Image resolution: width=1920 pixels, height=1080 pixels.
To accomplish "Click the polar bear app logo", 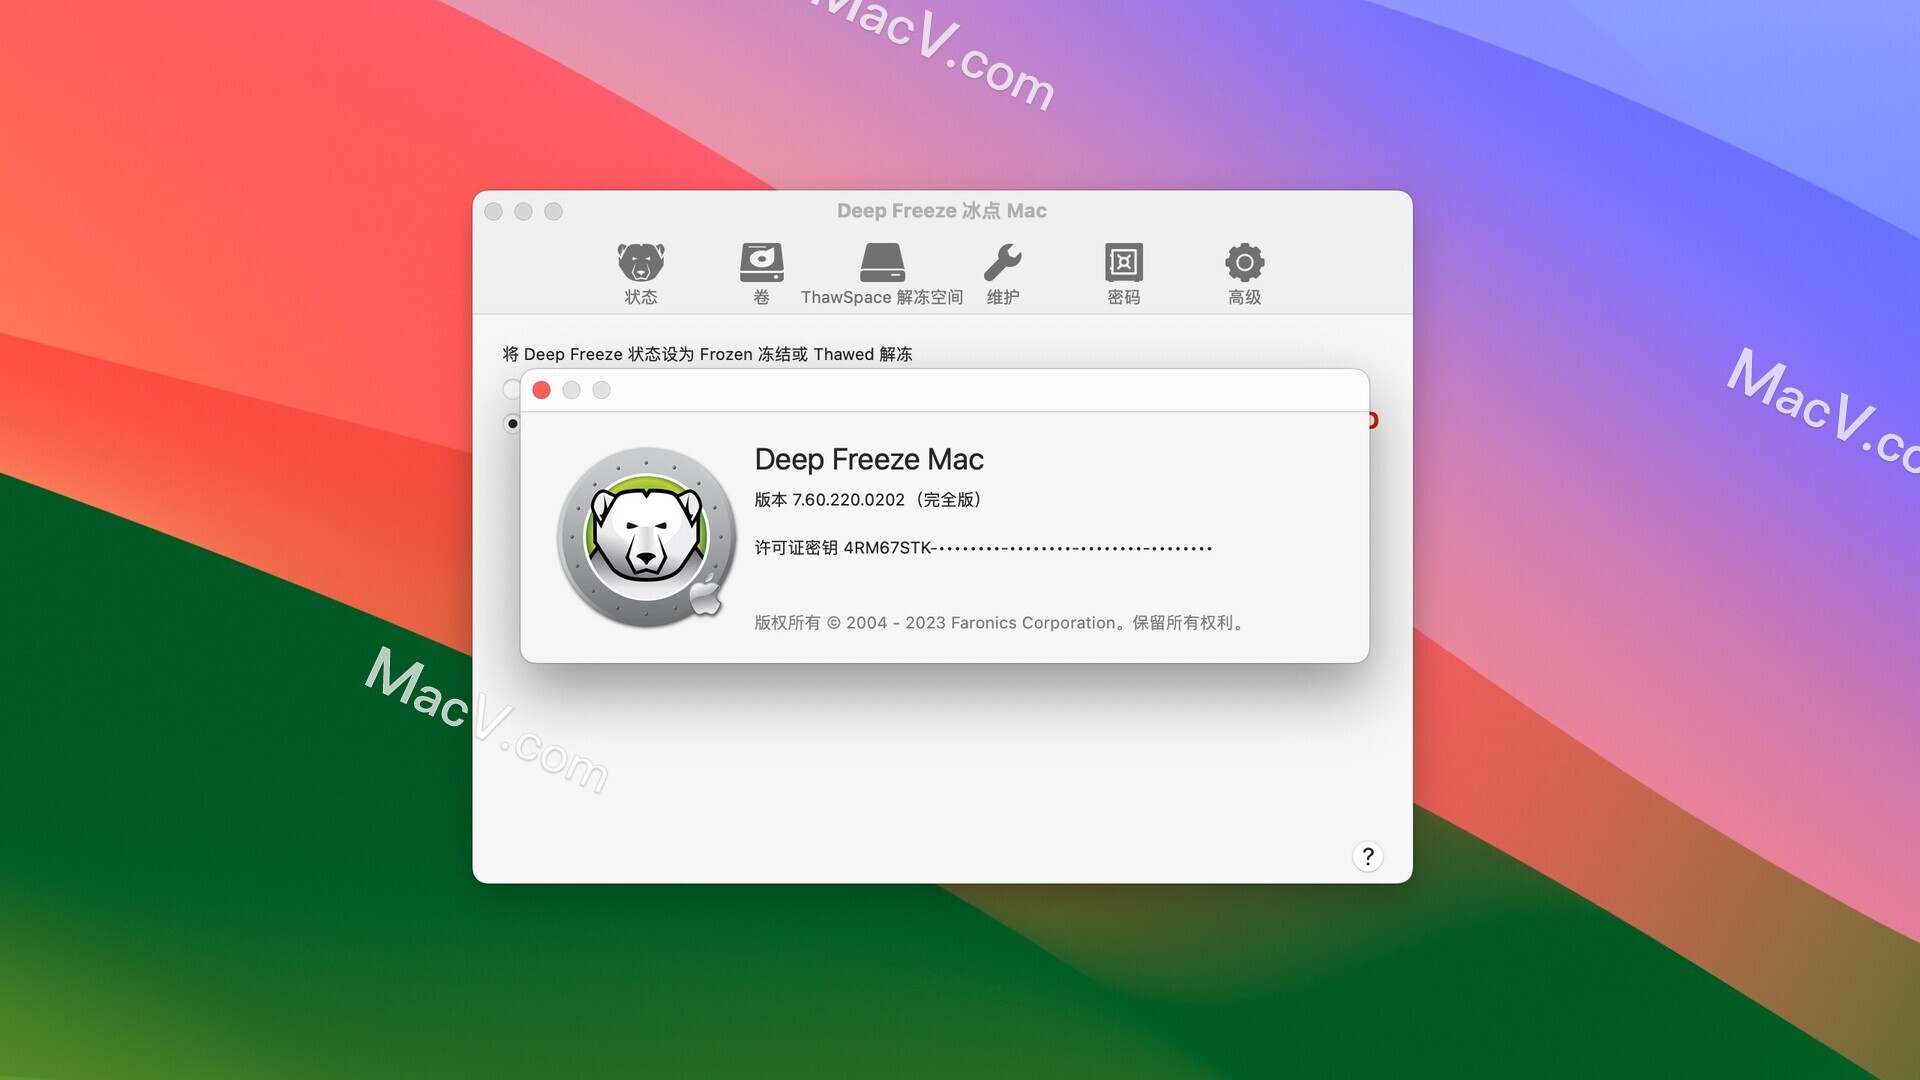I will [646, 537].
